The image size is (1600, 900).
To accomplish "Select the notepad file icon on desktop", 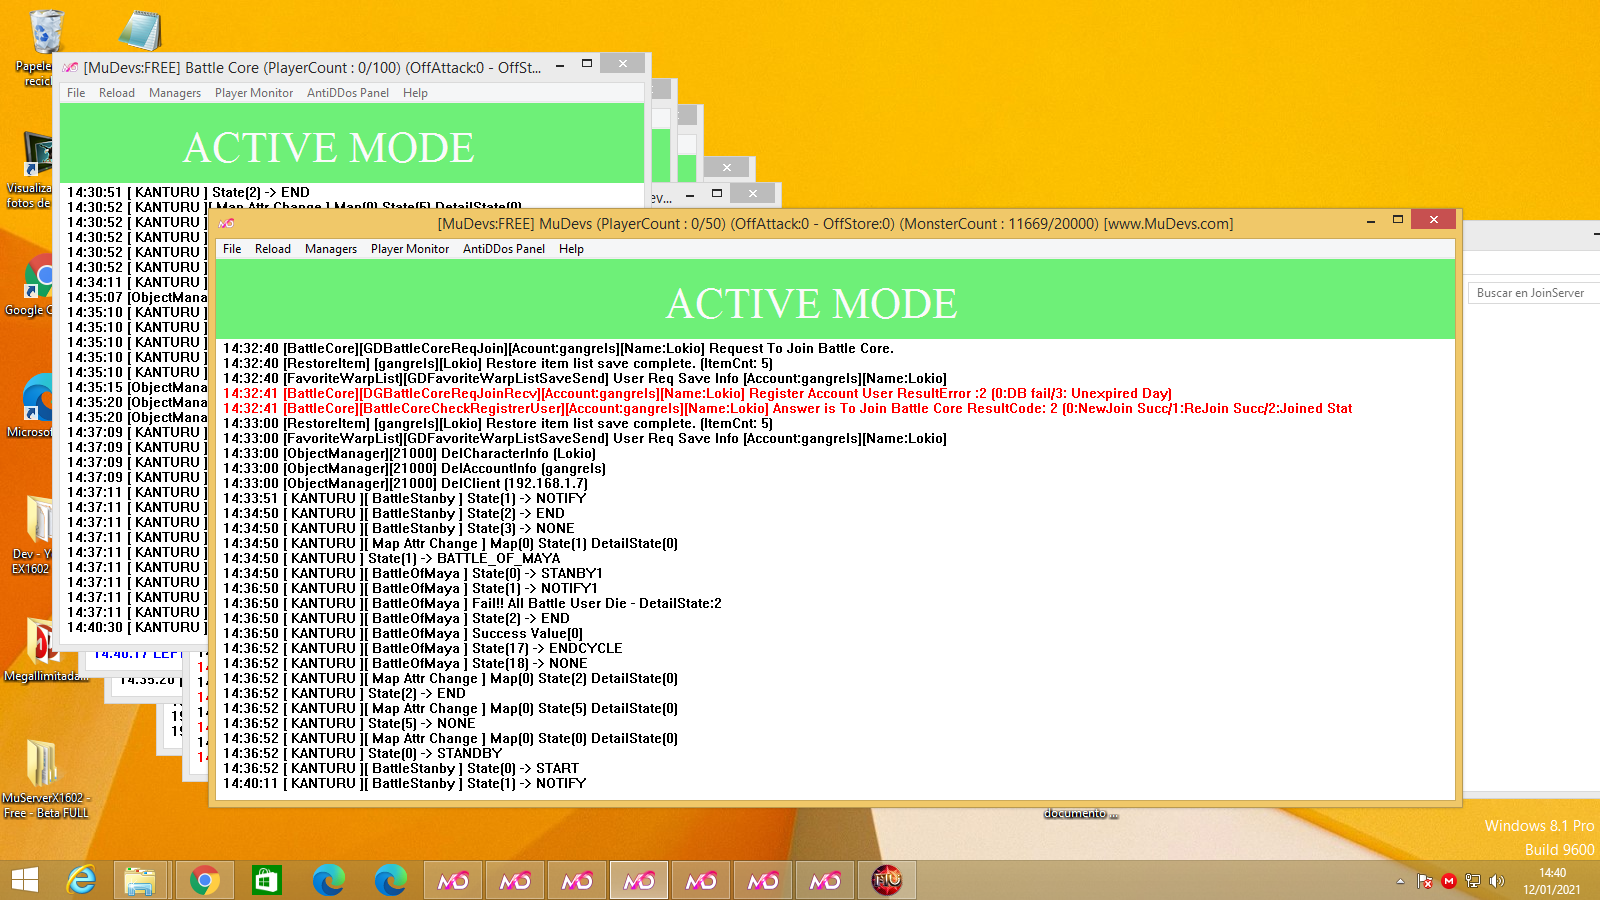I will coord(140,30).
